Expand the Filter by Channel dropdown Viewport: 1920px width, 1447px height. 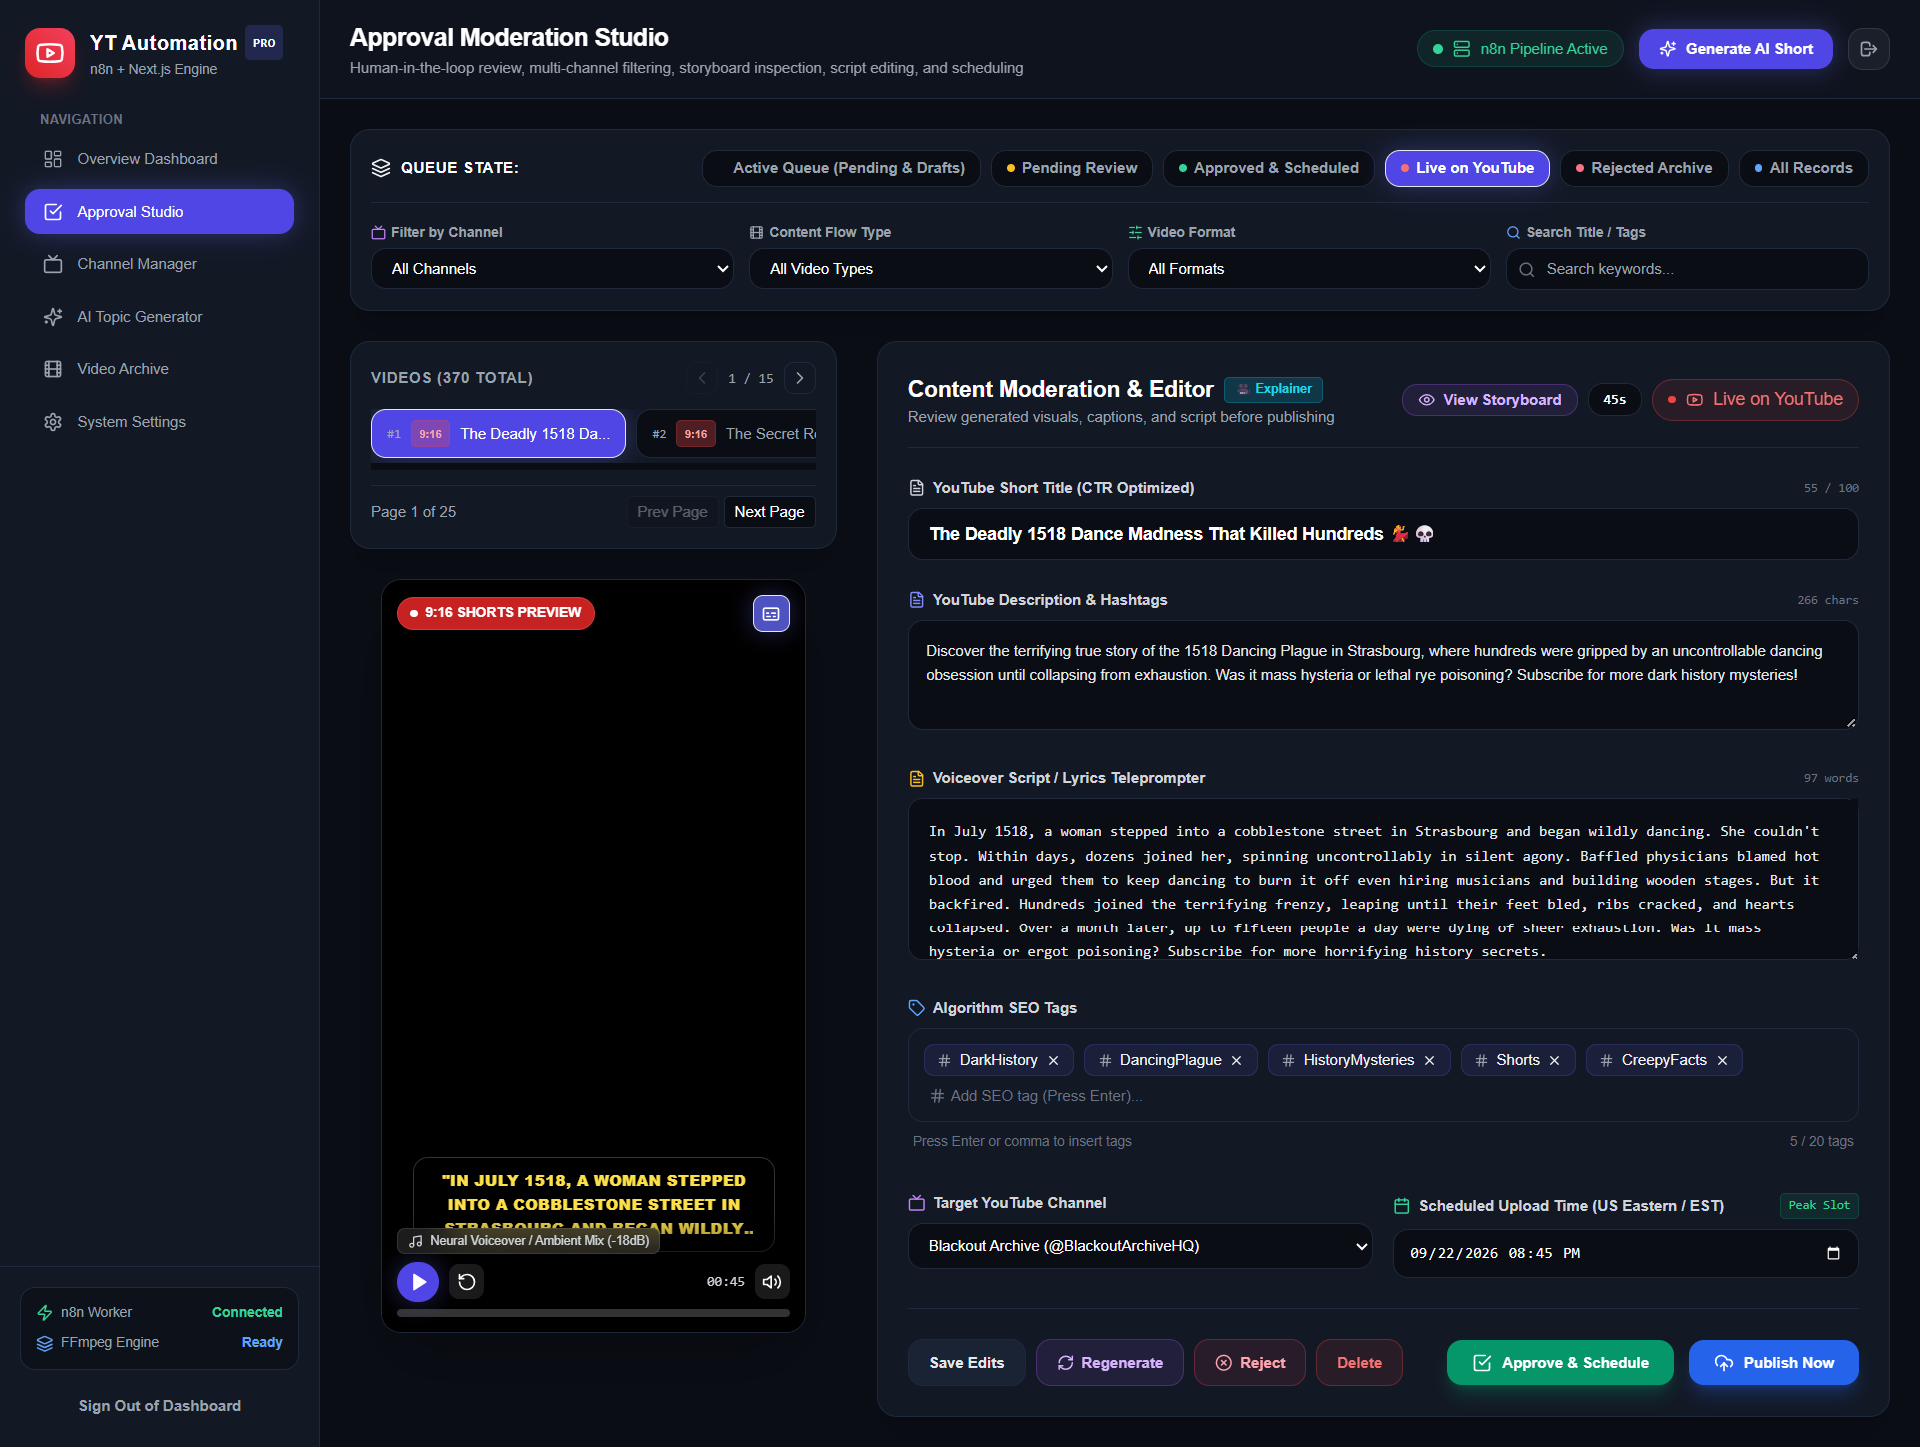tap(552, 269)
